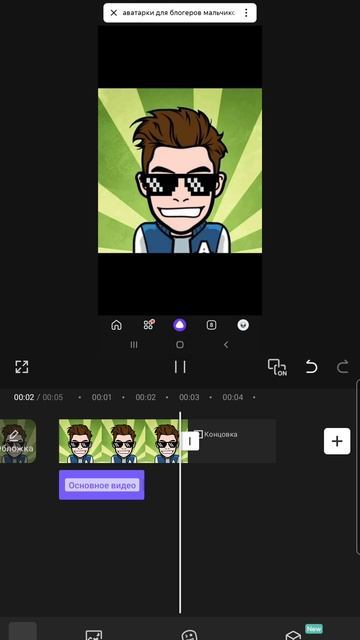Open the cube tool marked New

293,636
